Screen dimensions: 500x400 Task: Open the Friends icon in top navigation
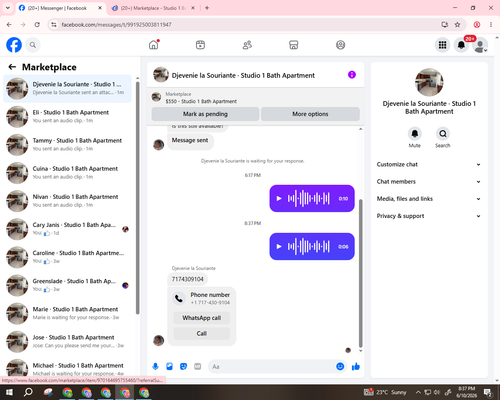tap(247, 45)
